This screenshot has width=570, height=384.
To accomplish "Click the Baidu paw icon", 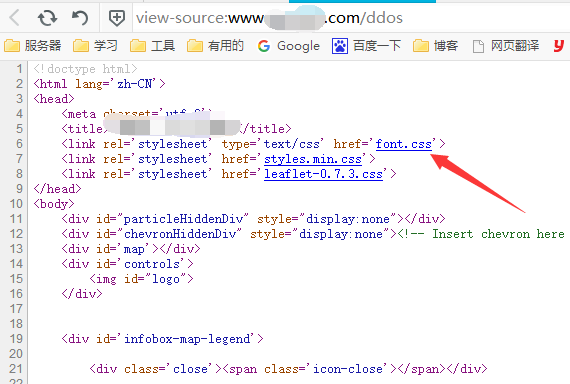I will (x=340, y=46).
